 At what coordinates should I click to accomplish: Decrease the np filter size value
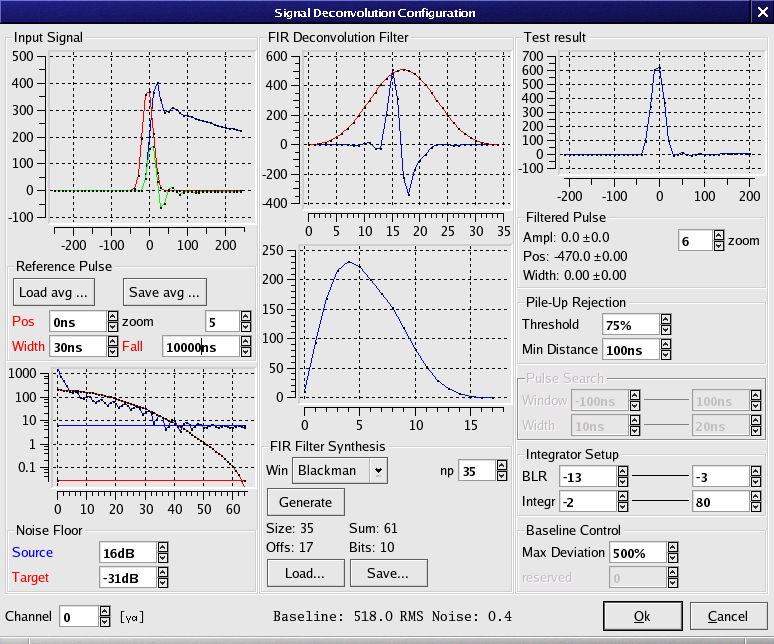(502, 476)
